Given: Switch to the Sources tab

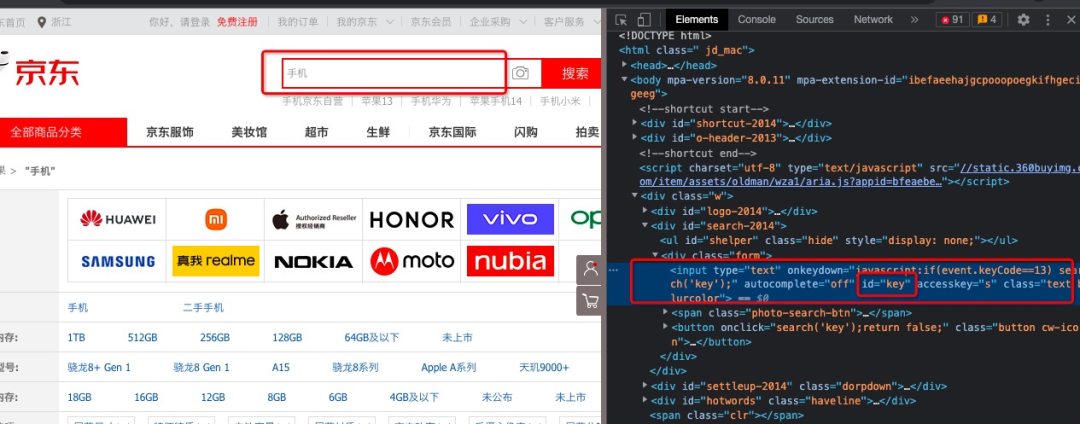Looking at the screenshot, I should (814, 19).
